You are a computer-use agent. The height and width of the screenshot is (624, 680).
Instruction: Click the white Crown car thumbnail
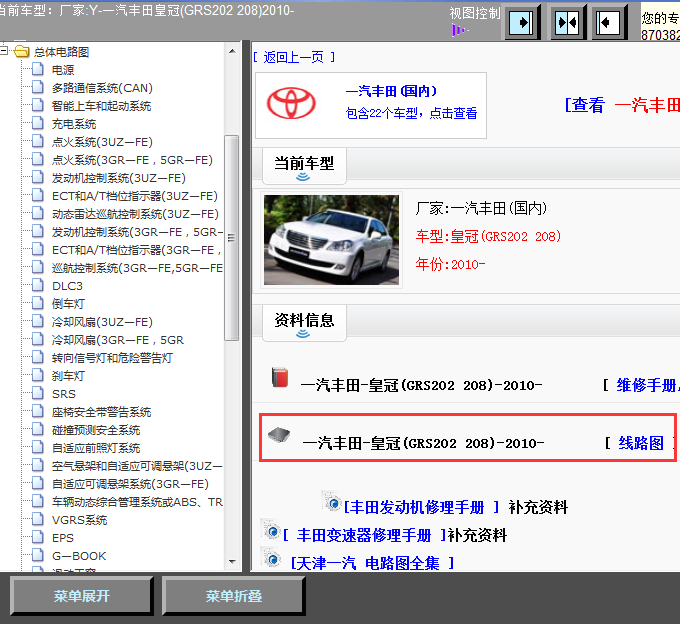(331, 240)
